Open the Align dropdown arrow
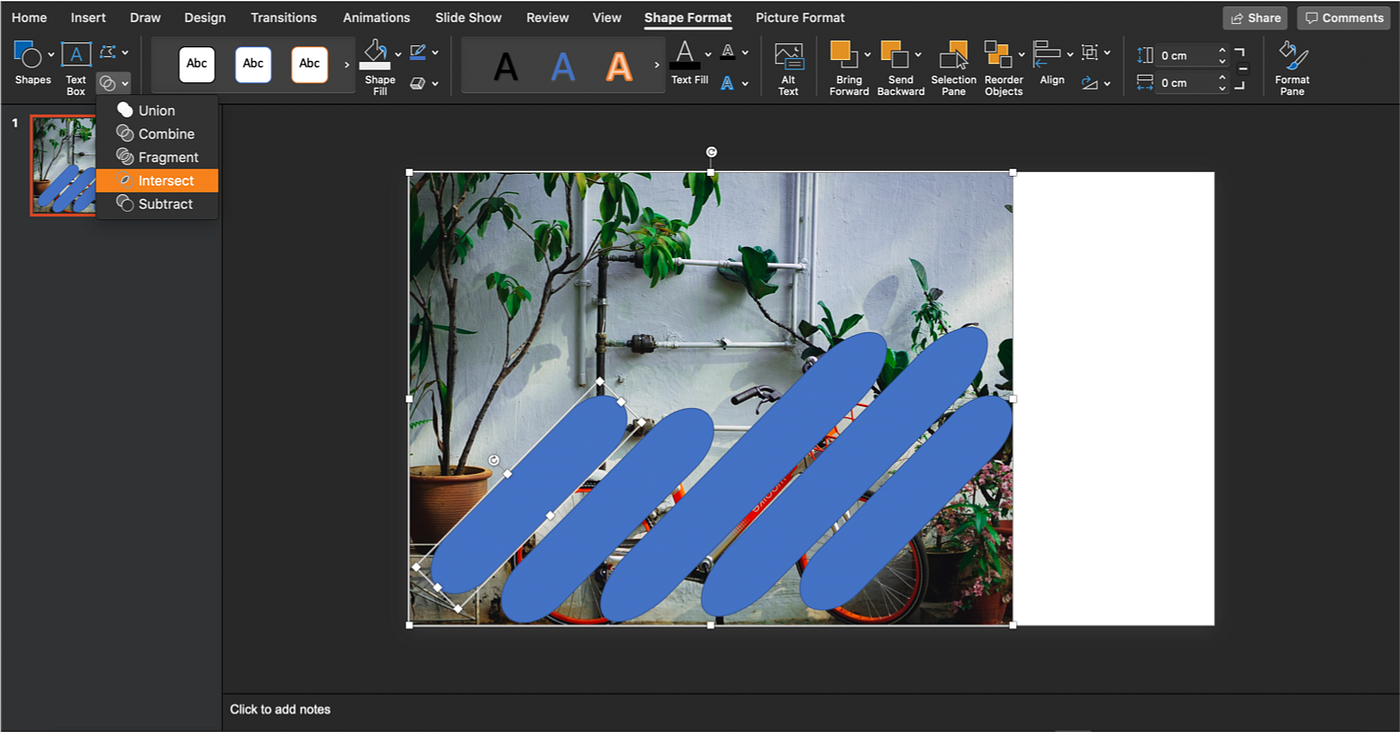Screen dimensions: 1400x732 (1069, 52)
